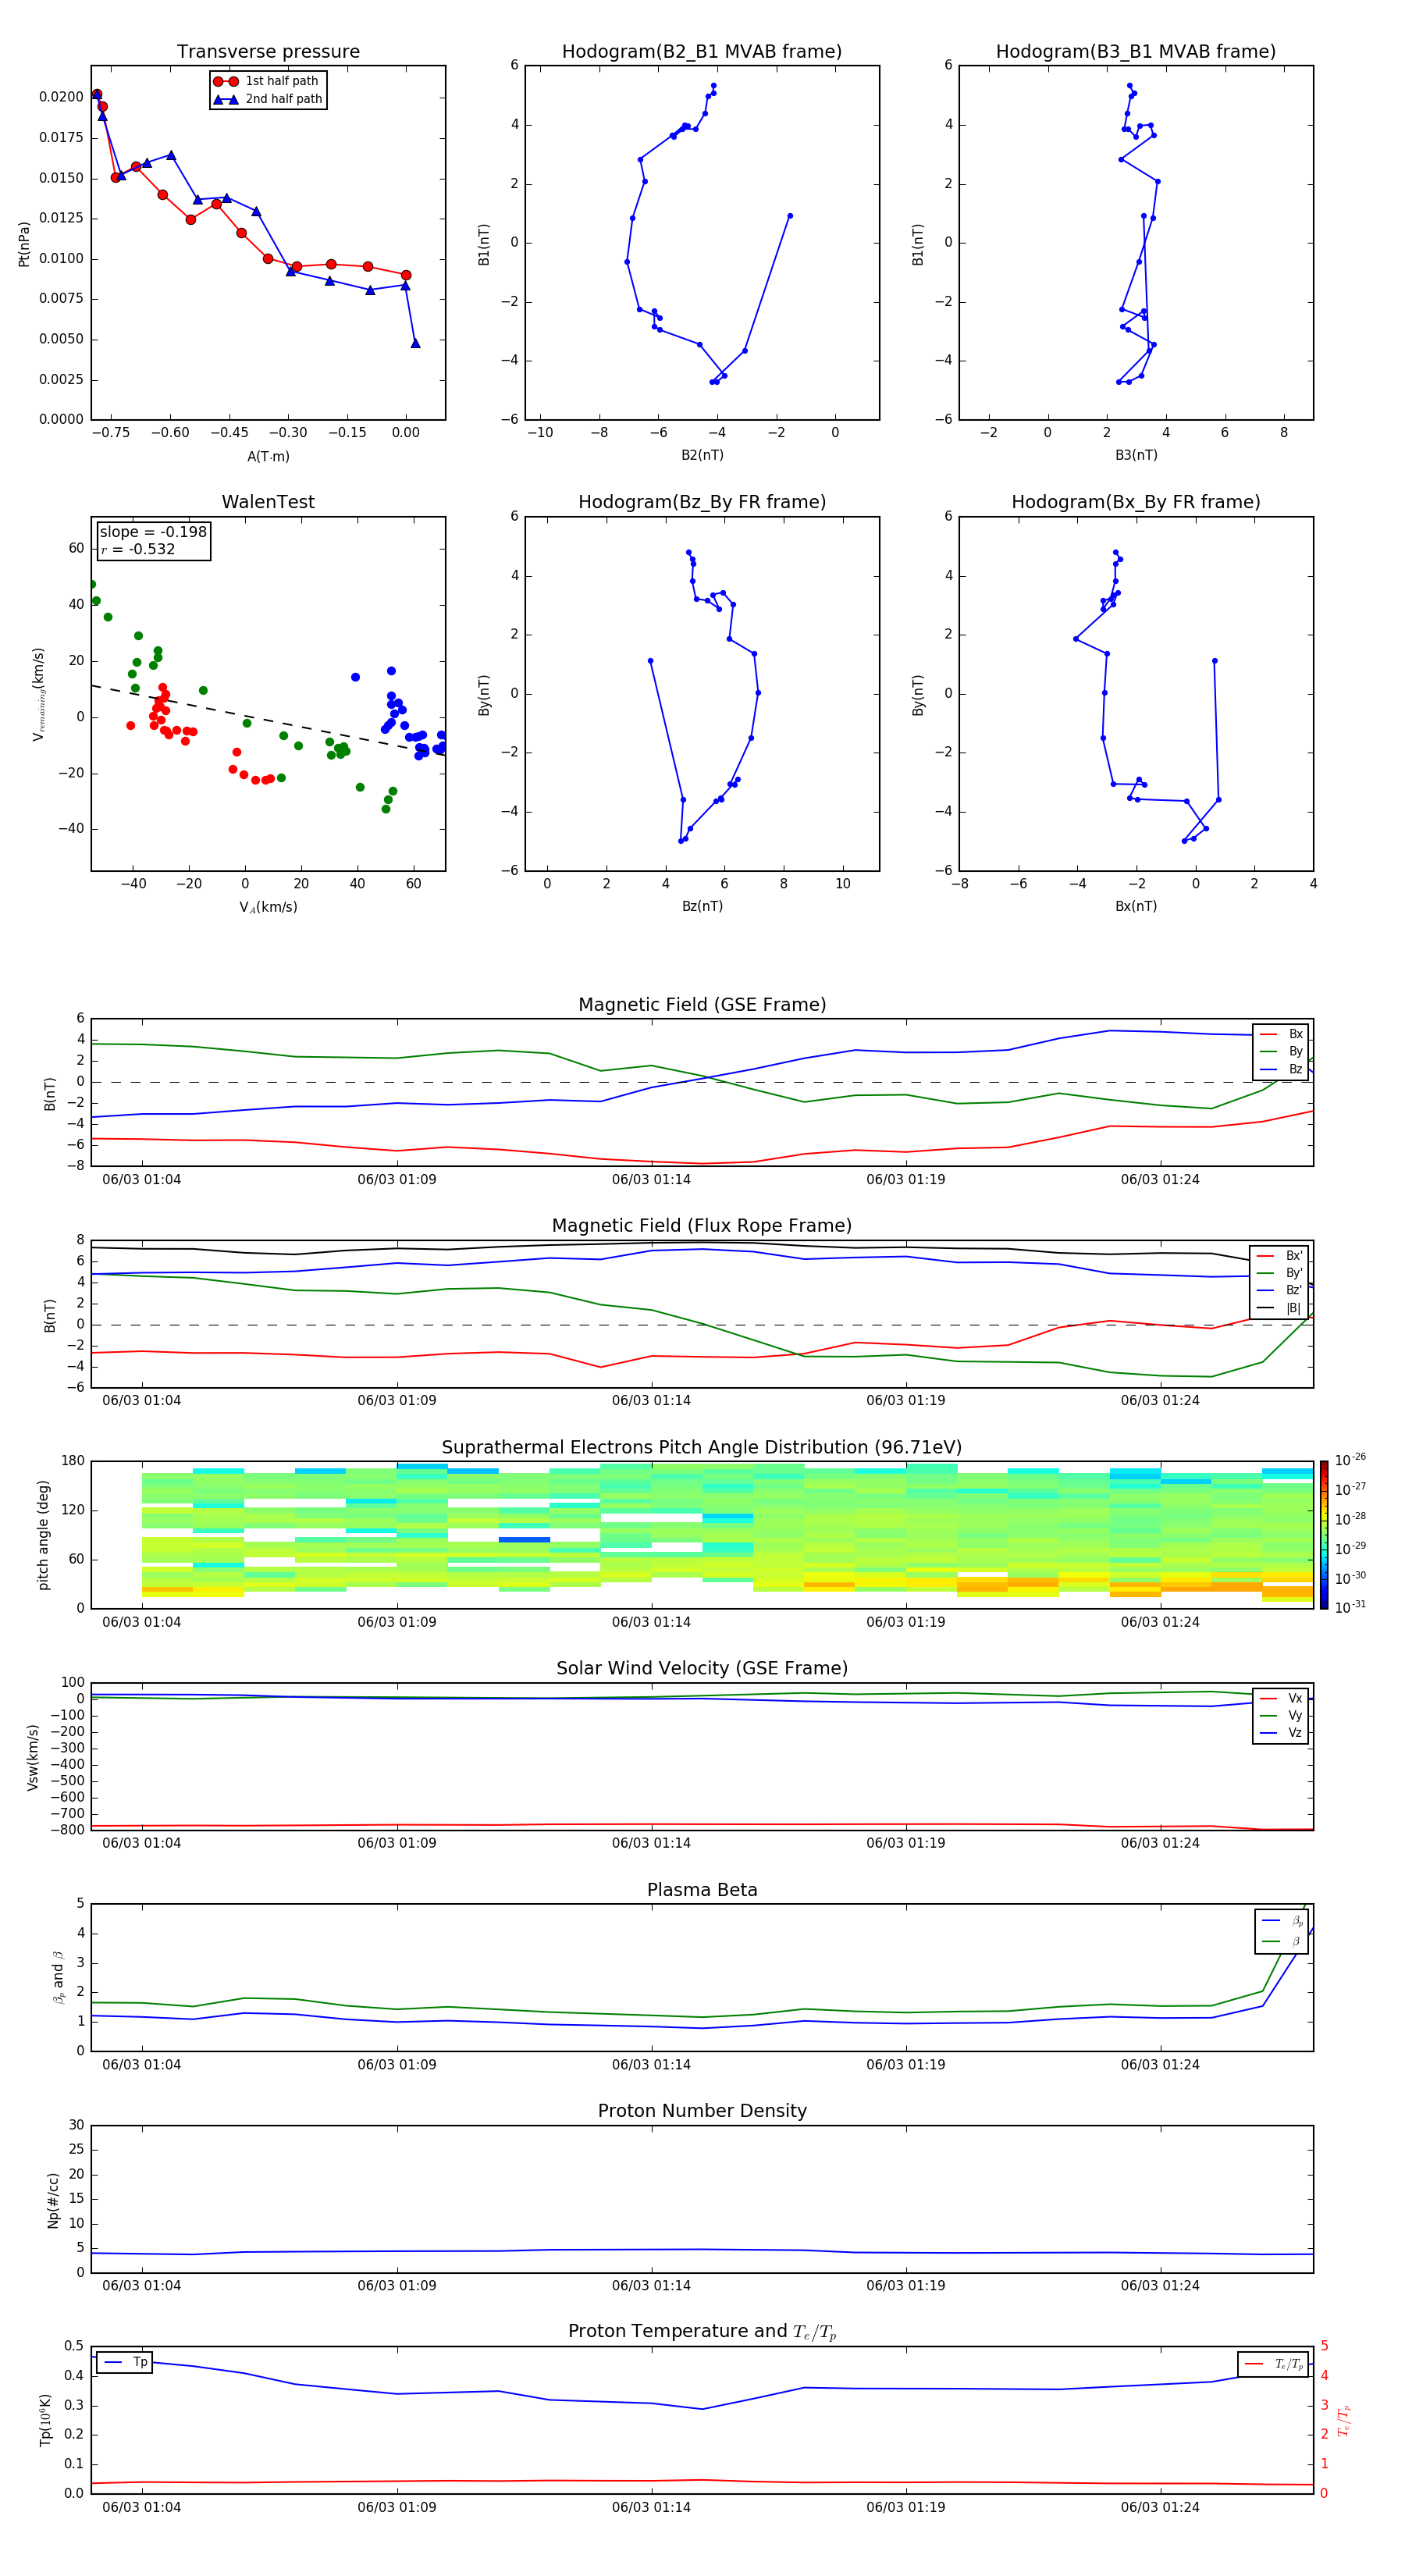Select the 'Tp' legend entry

click(126, 2362)
